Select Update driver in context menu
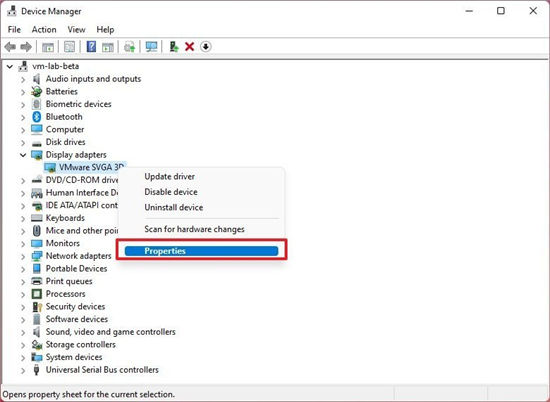The height and width of the screenshot is (402, 550). pyautogui.click(x=169, y=176)
